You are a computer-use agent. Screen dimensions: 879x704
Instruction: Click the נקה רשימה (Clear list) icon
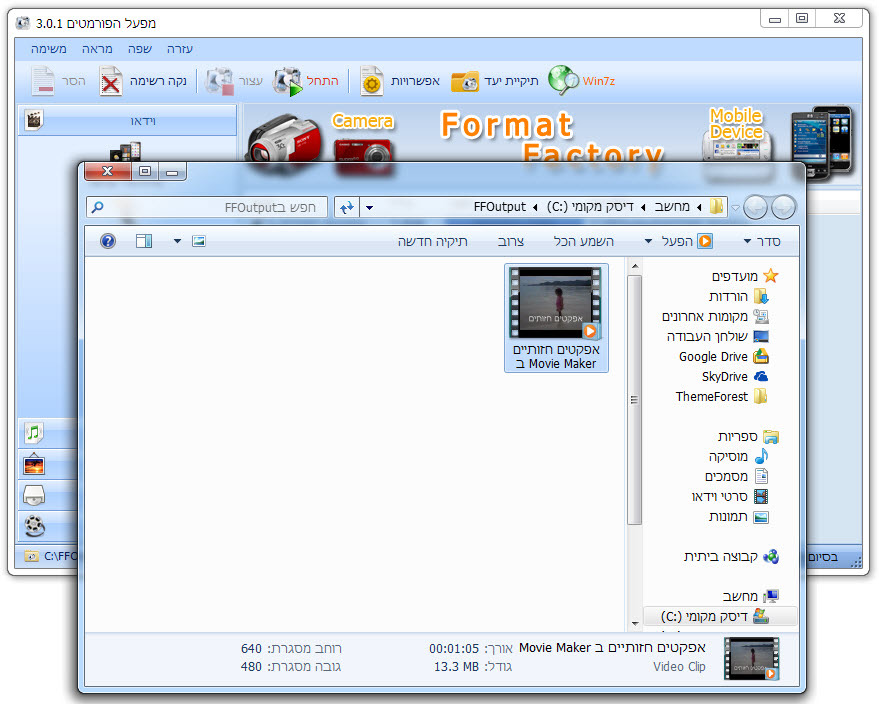(x=110, y=81)
